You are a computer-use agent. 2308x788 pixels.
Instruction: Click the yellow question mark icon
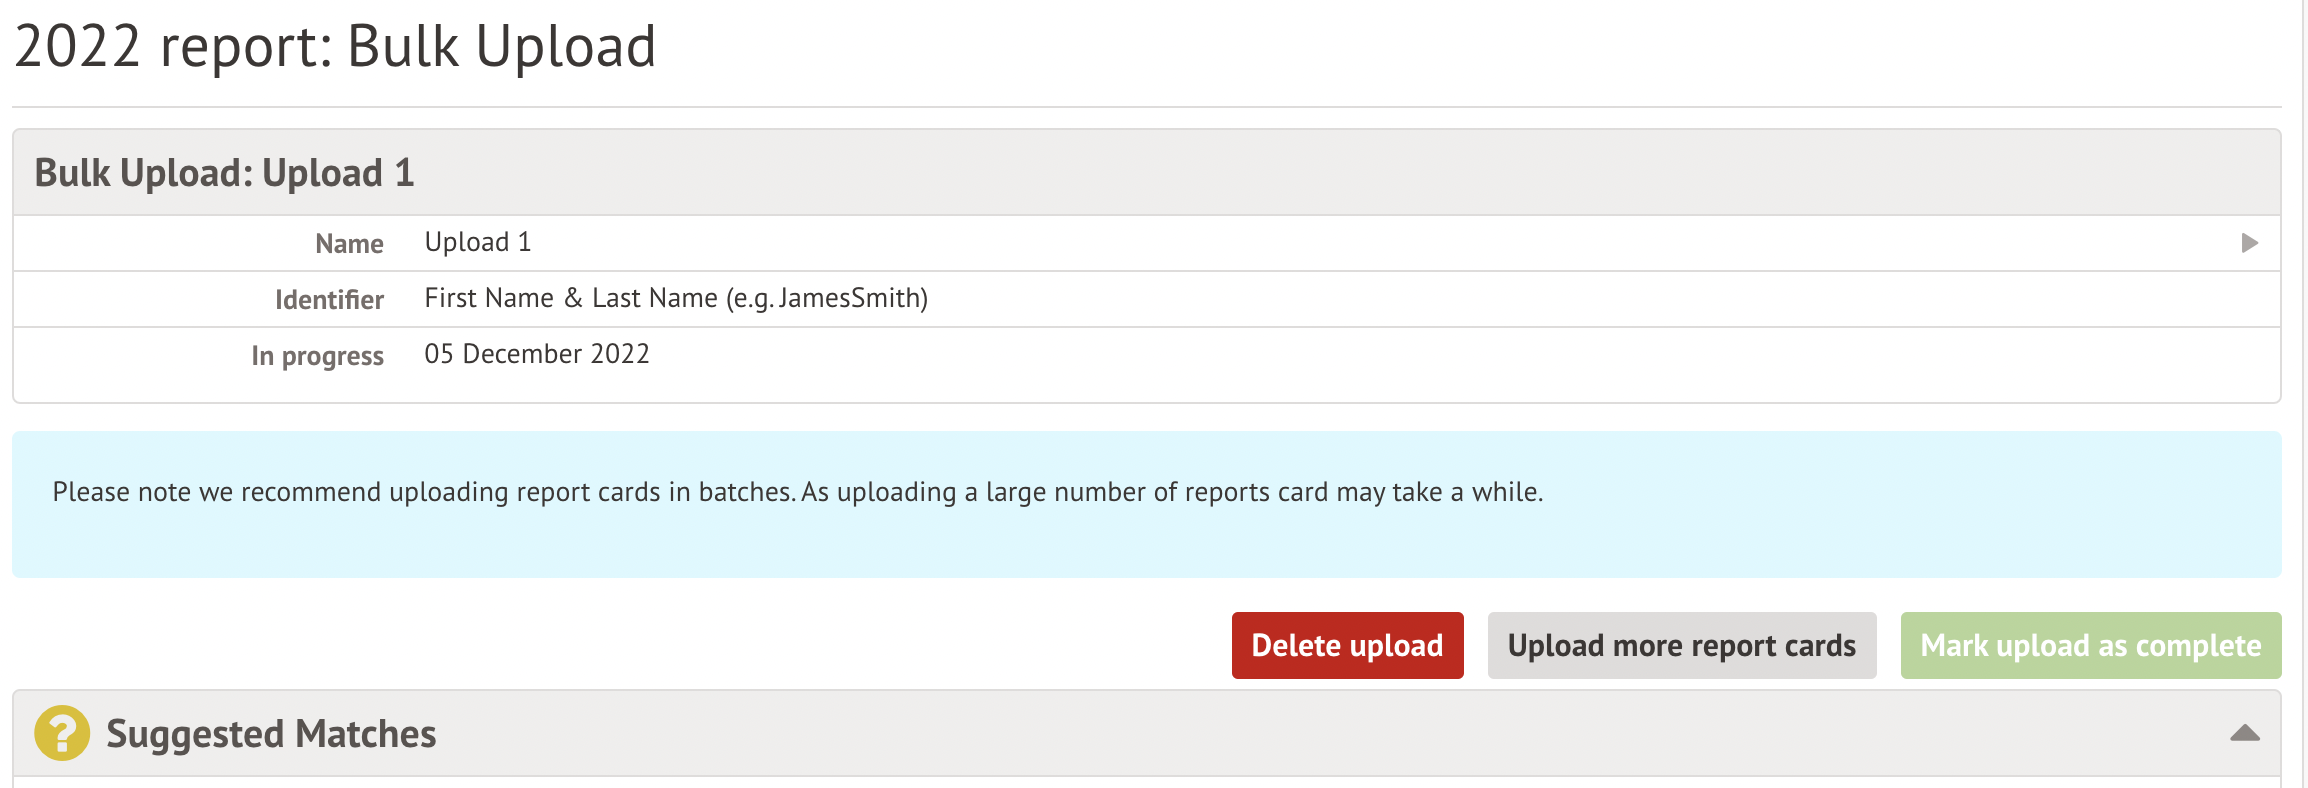coord(62,733)
